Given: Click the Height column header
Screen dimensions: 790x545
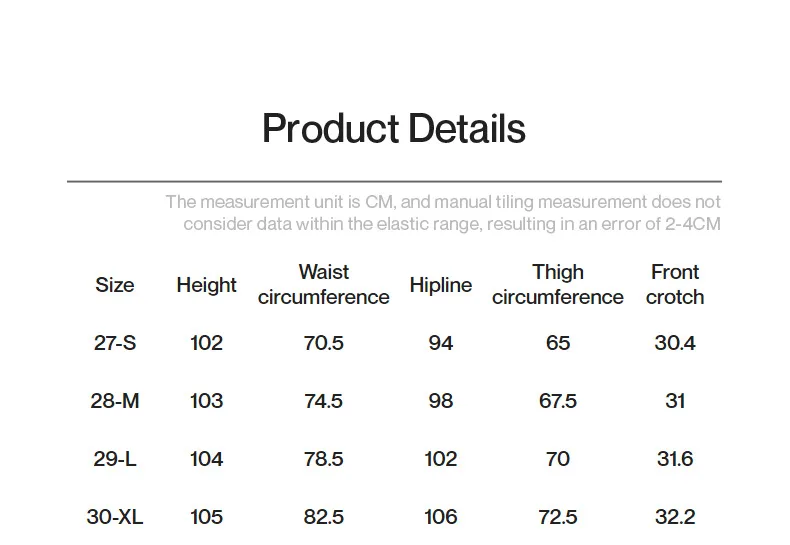Looking at the screenshot, I should pos(206,285).
